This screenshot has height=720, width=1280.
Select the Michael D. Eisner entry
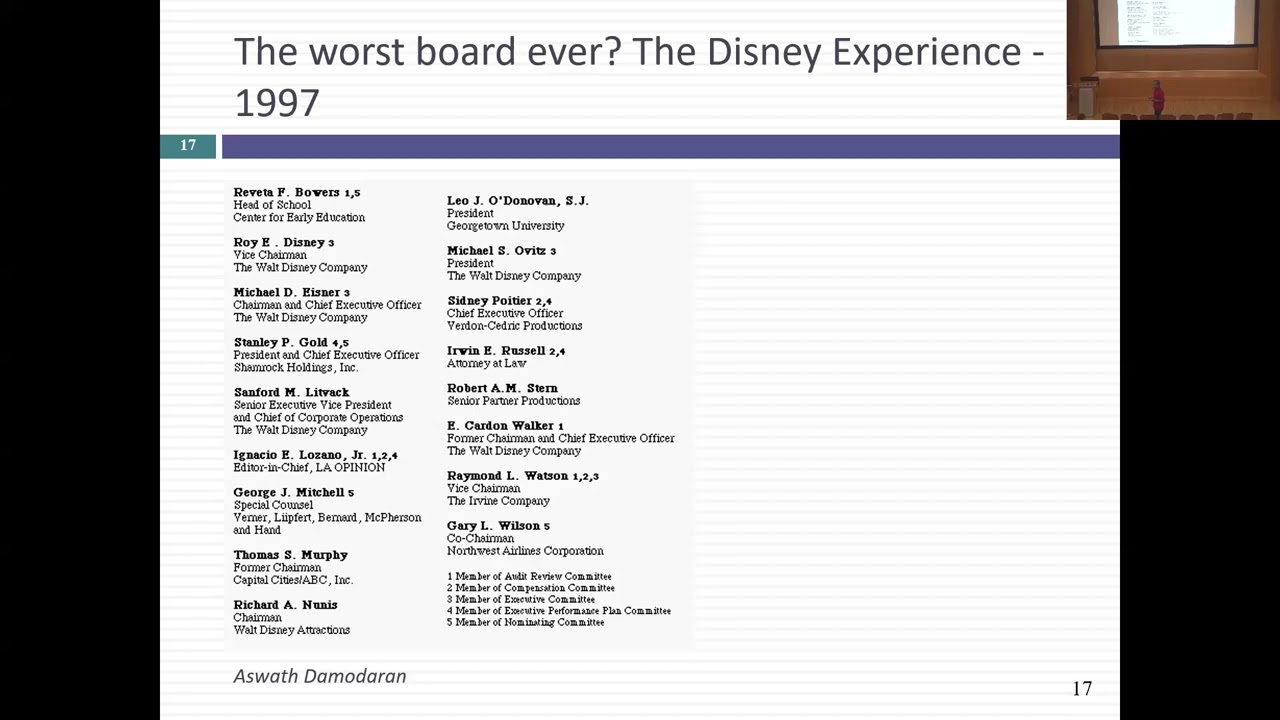(286, 292)
